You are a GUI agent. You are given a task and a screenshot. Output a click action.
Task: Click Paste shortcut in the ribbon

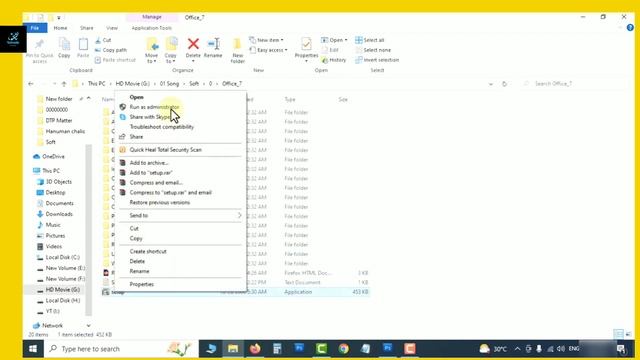tap(115, 60)
